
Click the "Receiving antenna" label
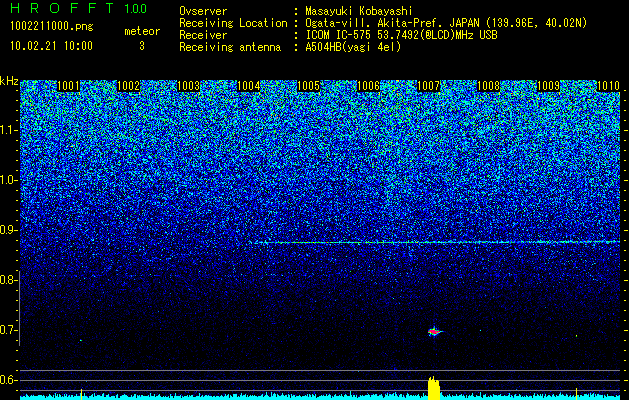point(230,47)
